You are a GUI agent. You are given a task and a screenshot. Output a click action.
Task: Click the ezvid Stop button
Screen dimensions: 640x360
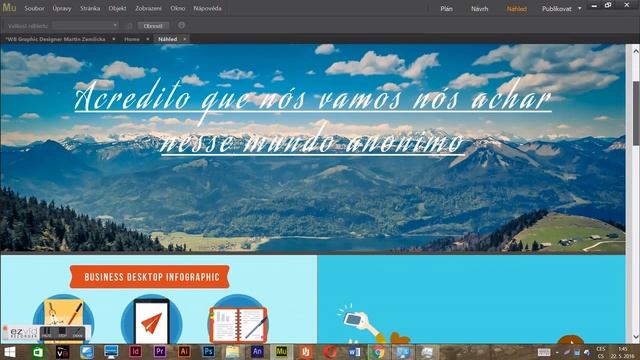point(62,333)
